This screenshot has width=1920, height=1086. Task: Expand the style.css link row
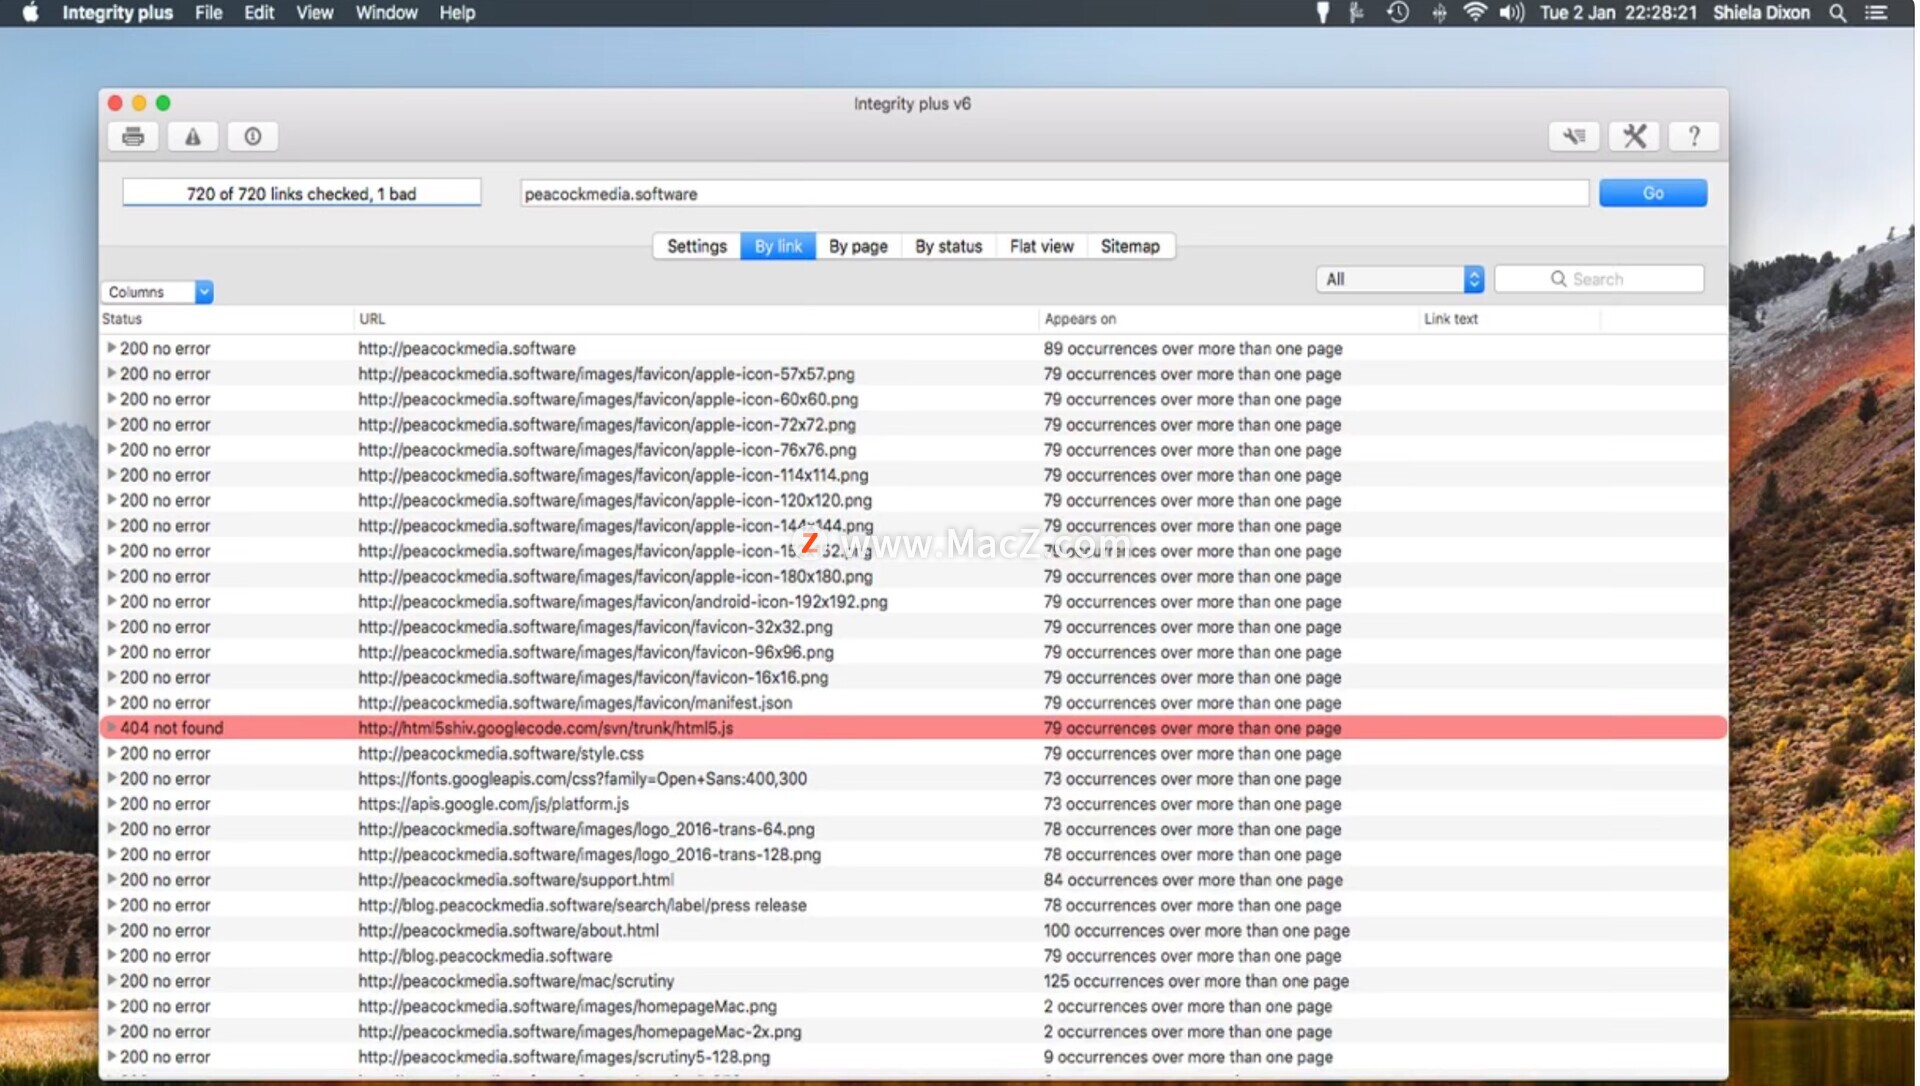[x=111, y=754]
